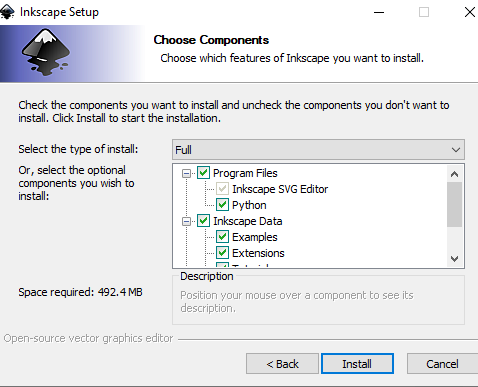Toggle the Examples checkbox
This screenshot has width=478, height=387.
pos(222,237)
